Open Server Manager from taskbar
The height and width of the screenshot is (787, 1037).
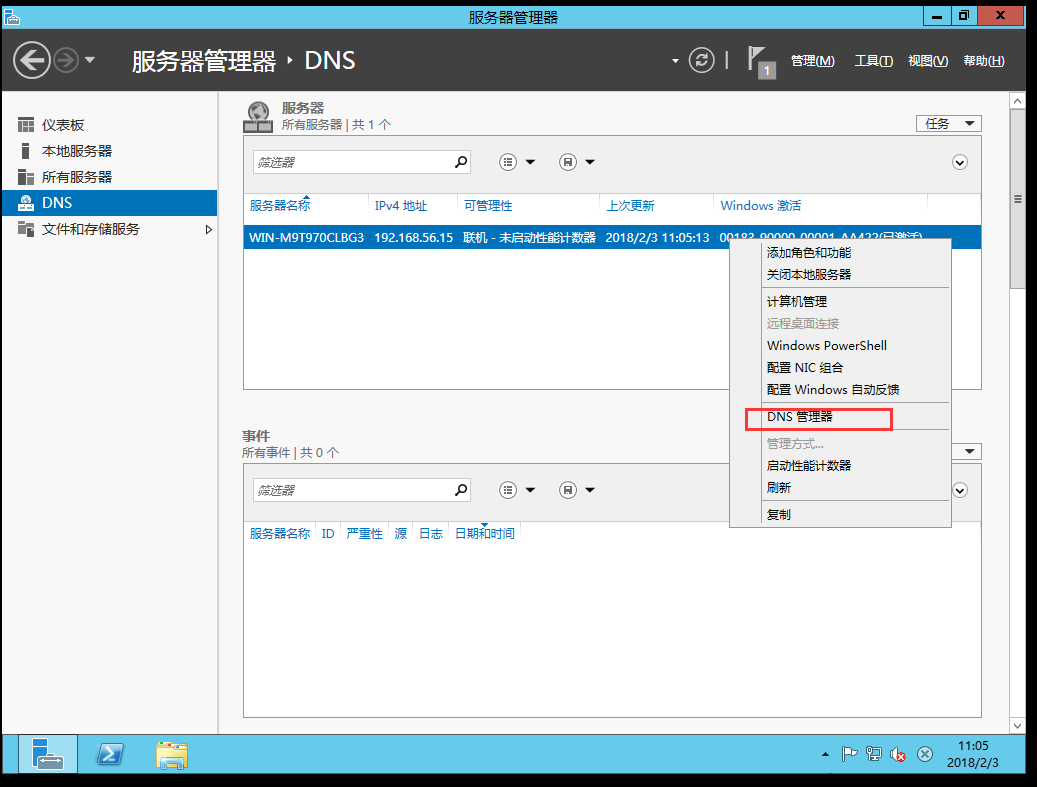point(48,754)
